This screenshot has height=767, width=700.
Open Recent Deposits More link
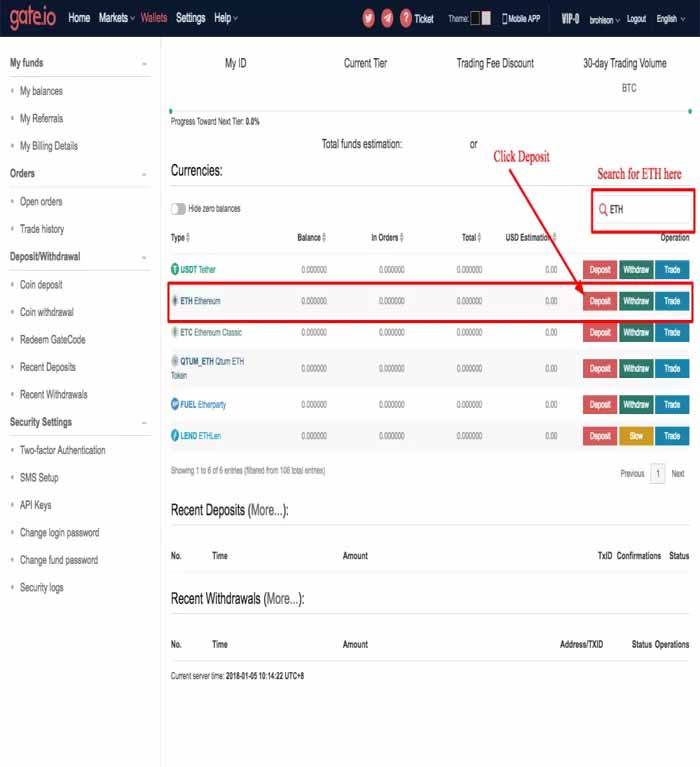click(x=267, y=510)
